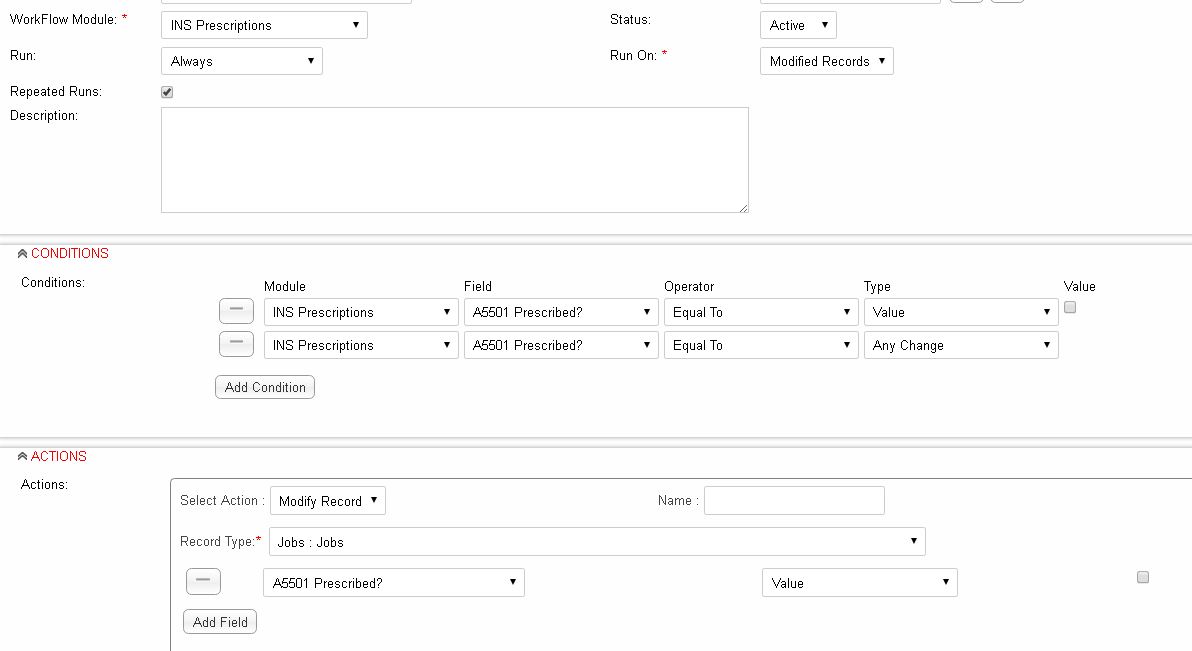Click inside the Name input field
Screen dimensions: 1192x651
tap(794, 500)
